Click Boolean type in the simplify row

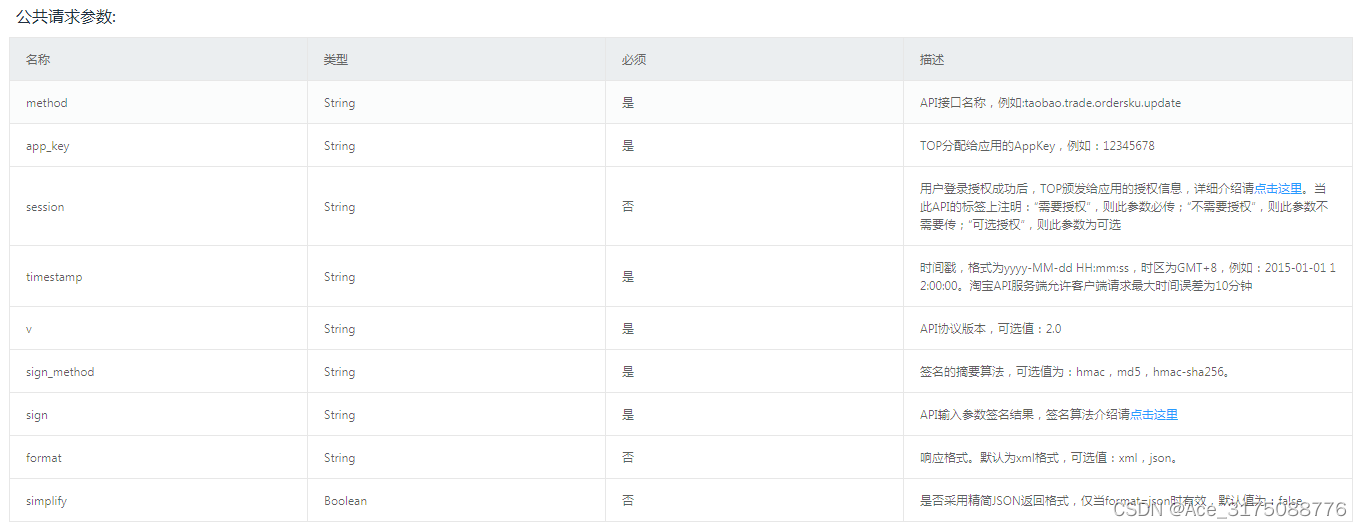[x=345, y=501]
